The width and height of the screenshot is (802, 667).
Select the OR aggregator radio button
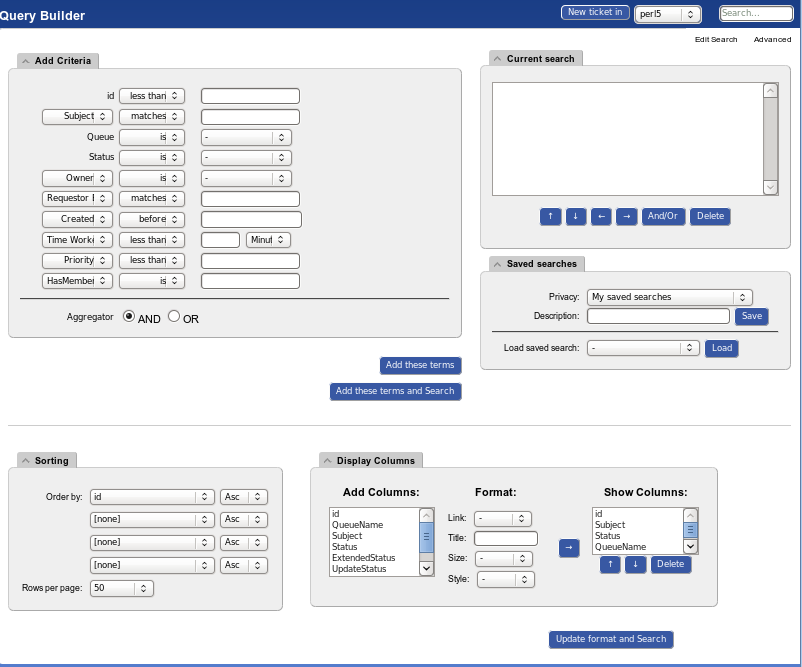(174, 316)
